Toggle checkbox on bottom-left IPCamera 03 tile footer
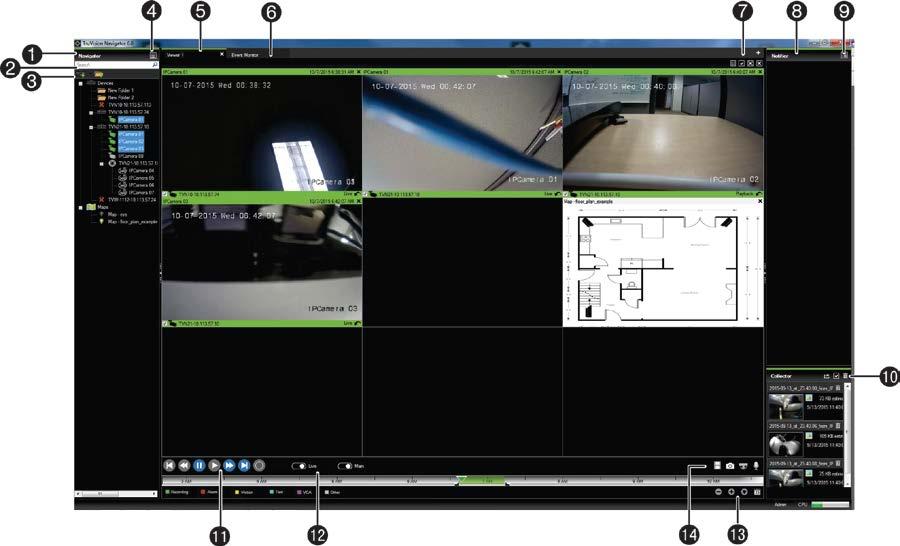The height and width of the screenshot is (546, 900). tap(165, 324)
